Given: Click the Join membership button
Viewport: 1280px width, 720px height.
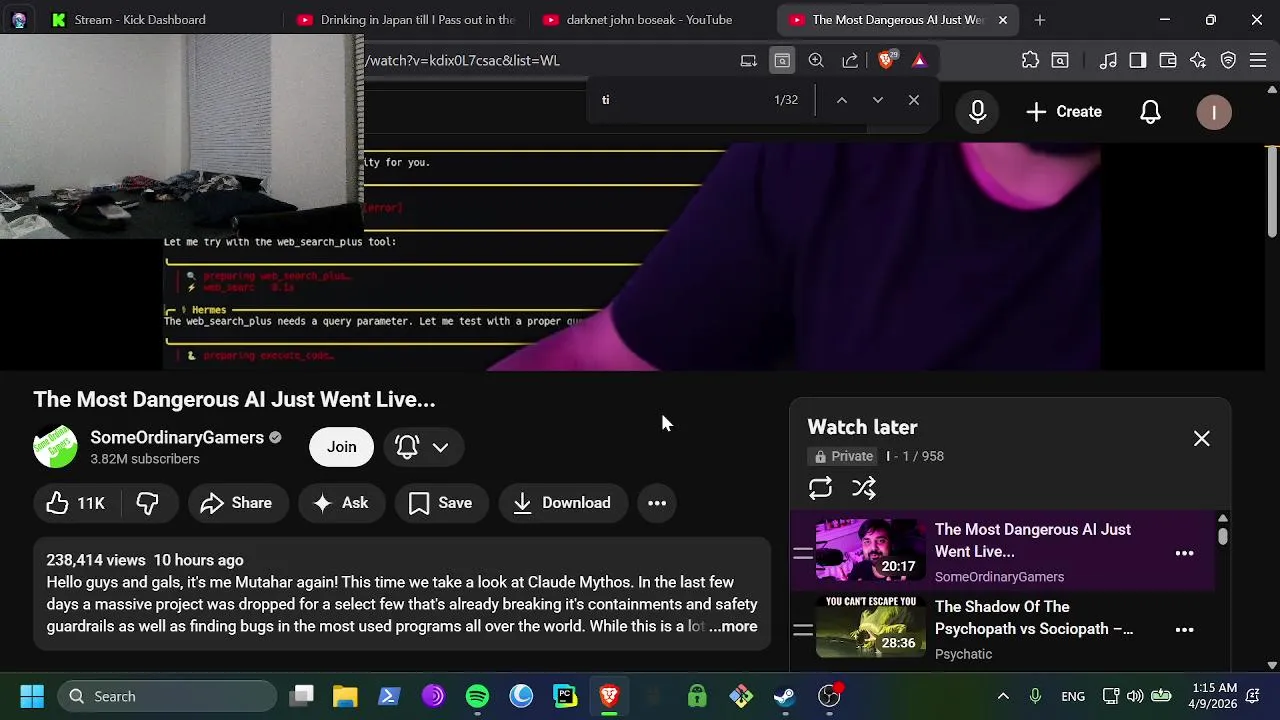Looking at the screenshot, I should 341,447.
